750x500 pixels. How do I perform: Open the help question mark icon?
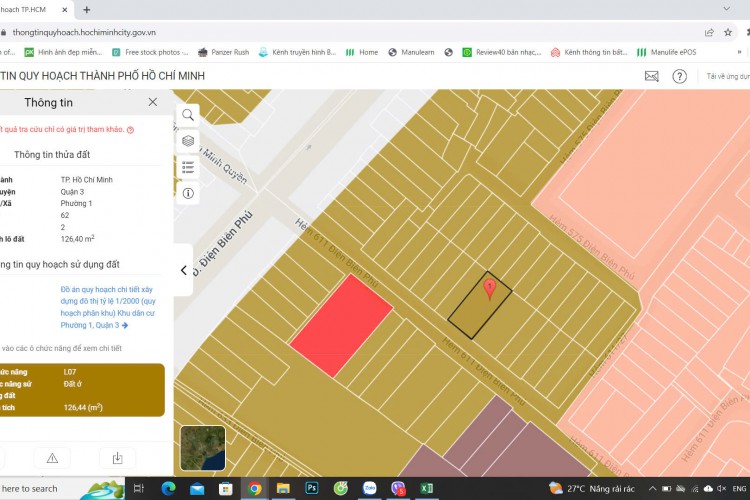(x=679, y=76)
